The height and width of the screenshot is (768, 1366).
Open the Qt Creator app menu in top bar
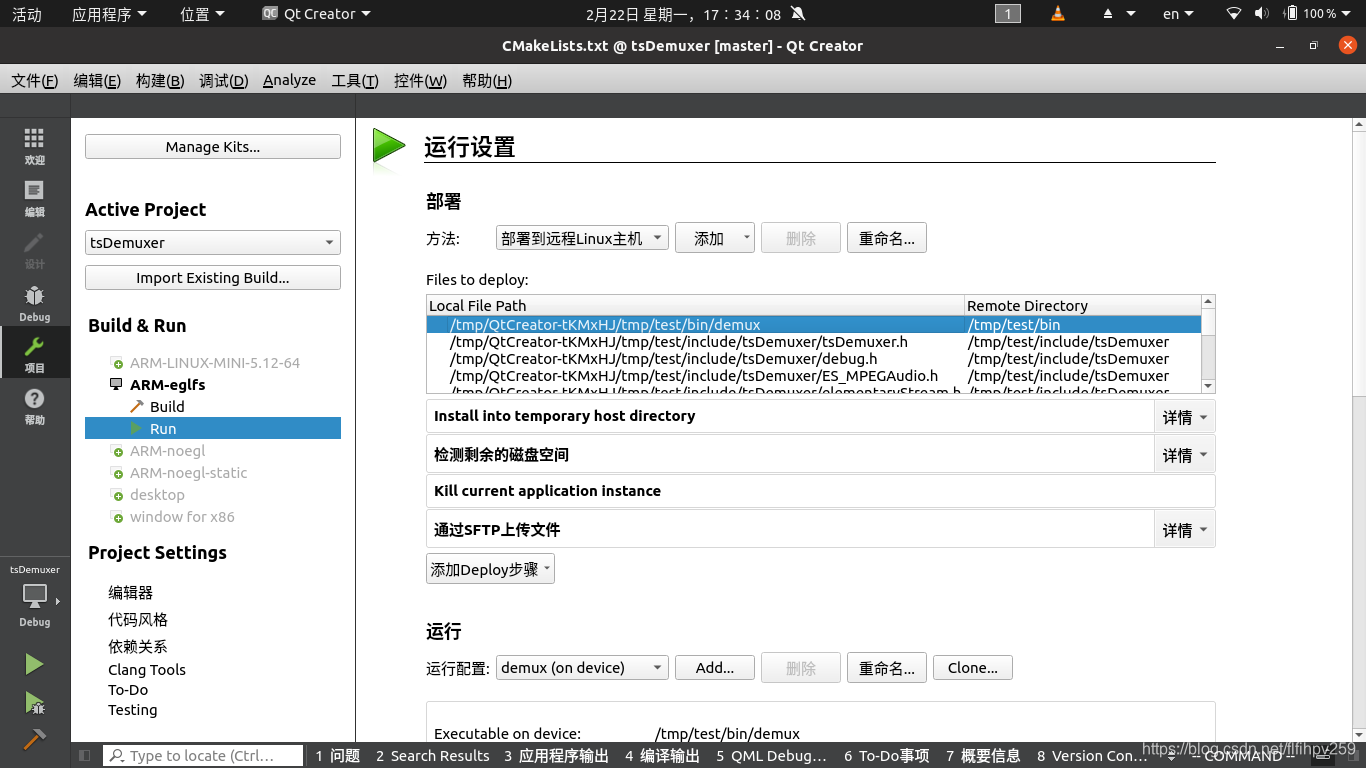tap(316, 14)
